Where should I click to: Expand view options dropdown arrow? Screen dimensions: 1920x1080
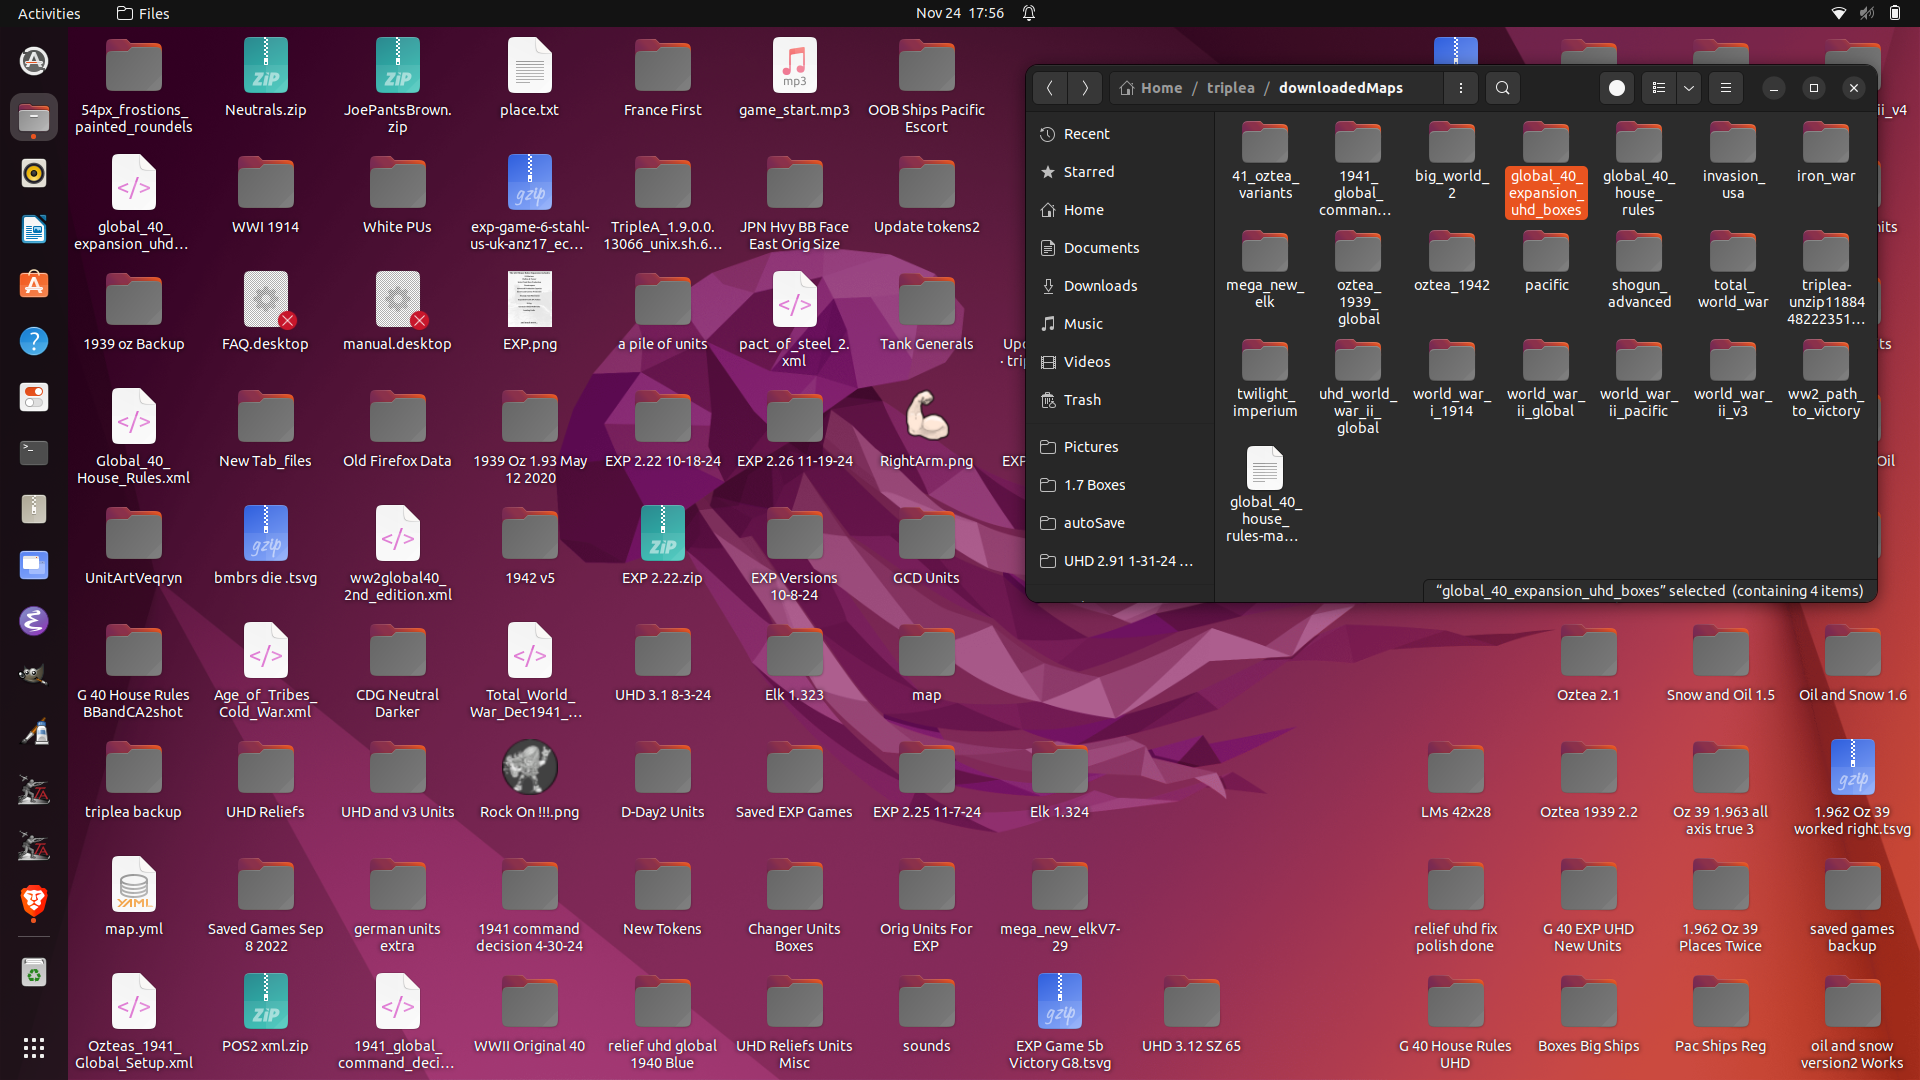click(x=1689, y=88)
